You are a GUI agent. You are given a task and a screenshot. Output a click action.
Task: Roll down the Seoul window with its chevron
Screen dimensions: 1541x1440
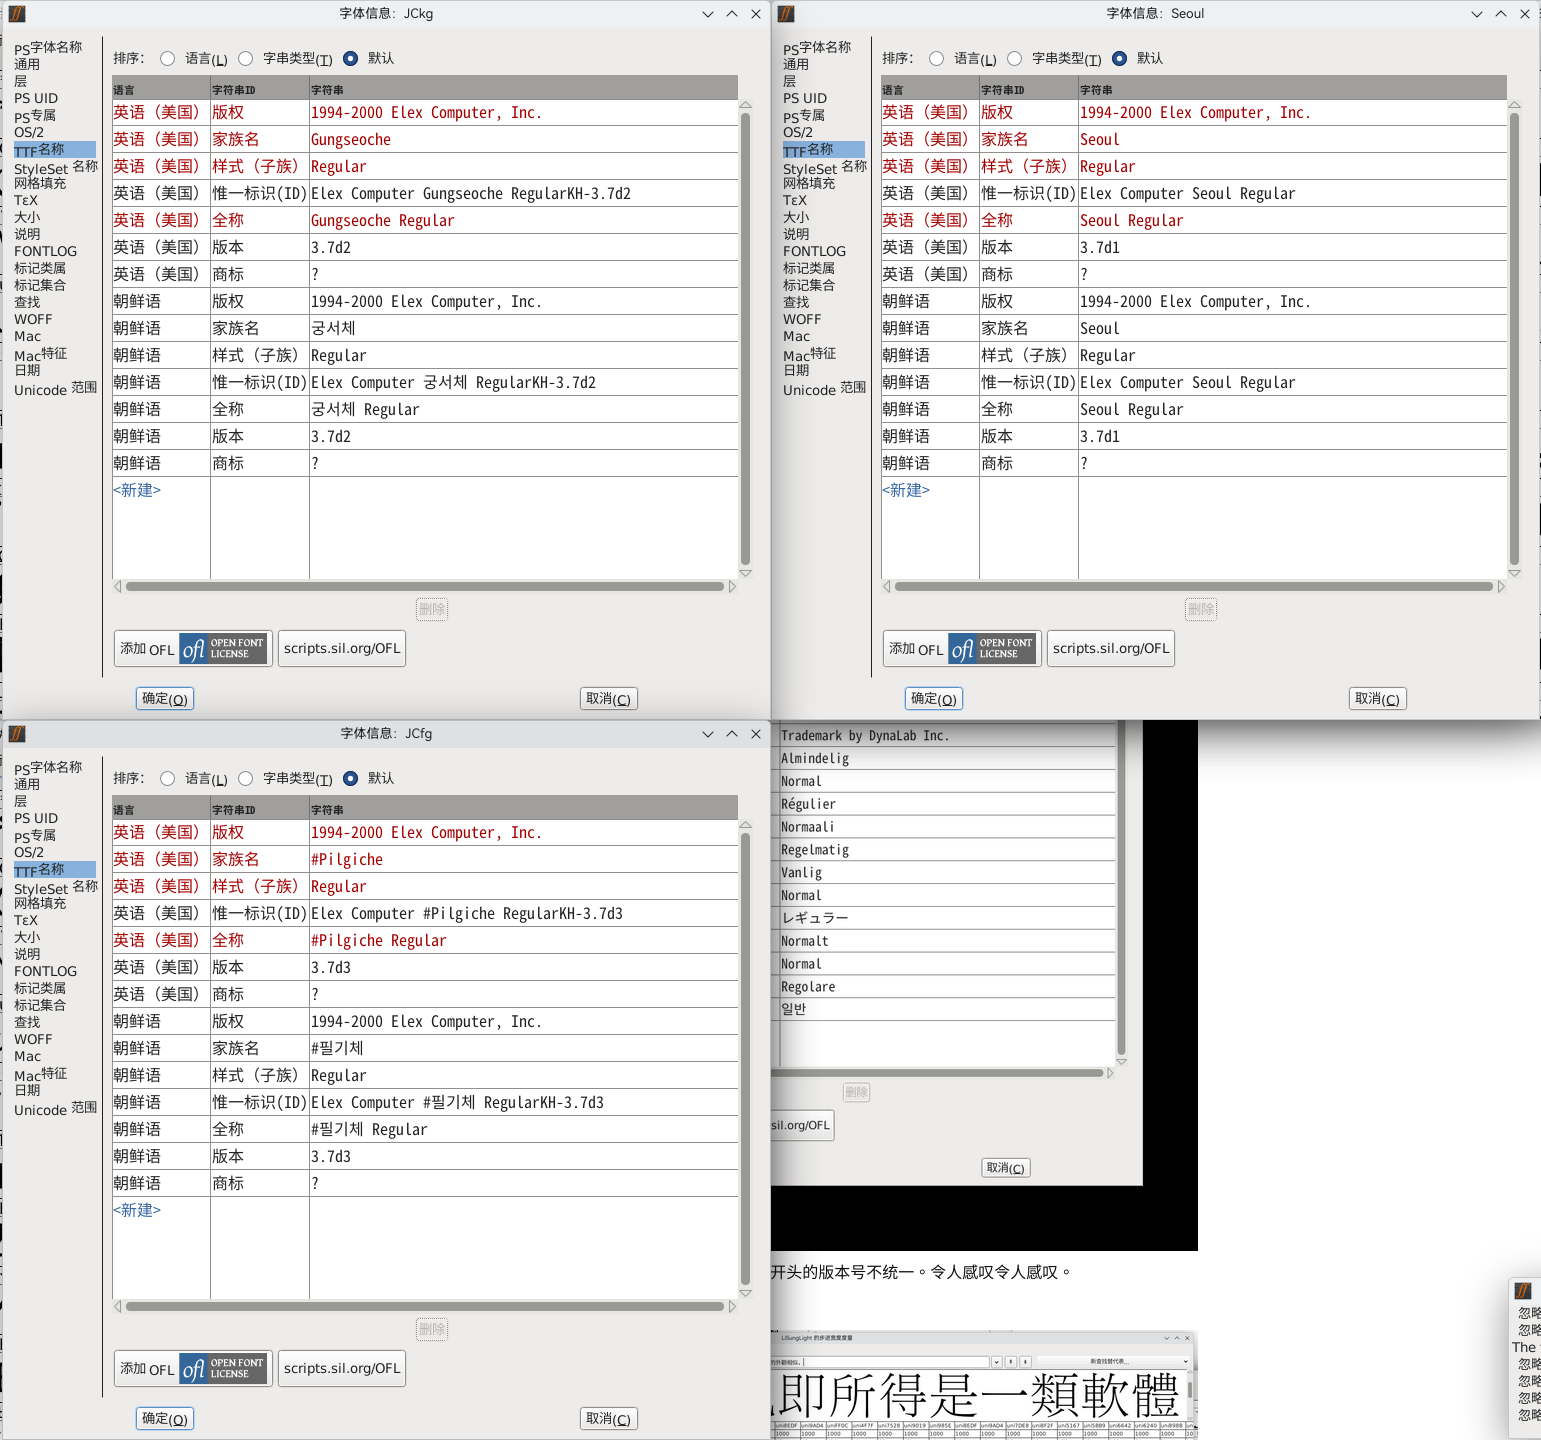(x=1477, y=14)
